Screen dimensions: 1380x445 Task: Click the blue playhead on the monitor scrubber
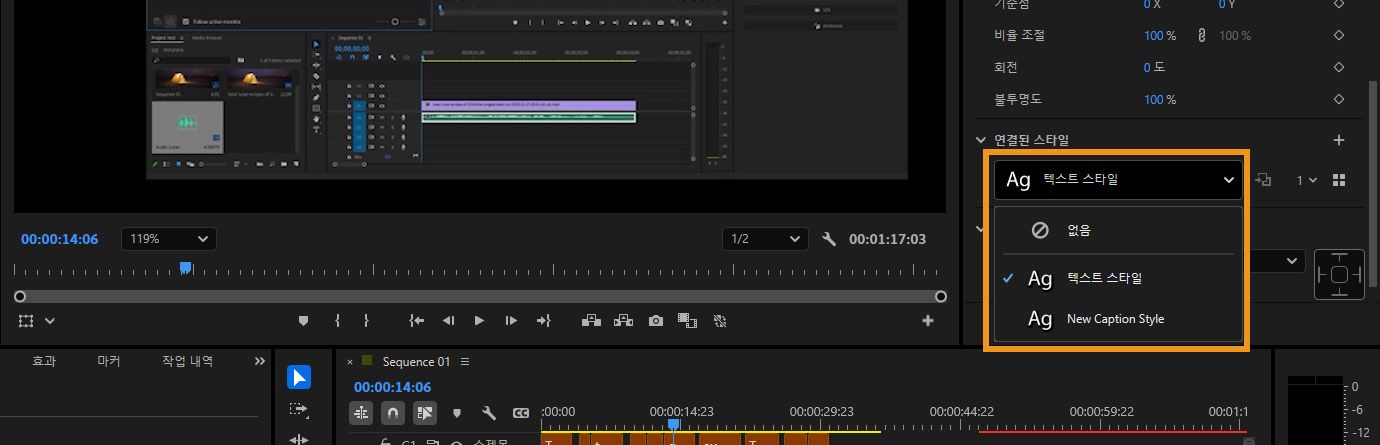point(185,267)
